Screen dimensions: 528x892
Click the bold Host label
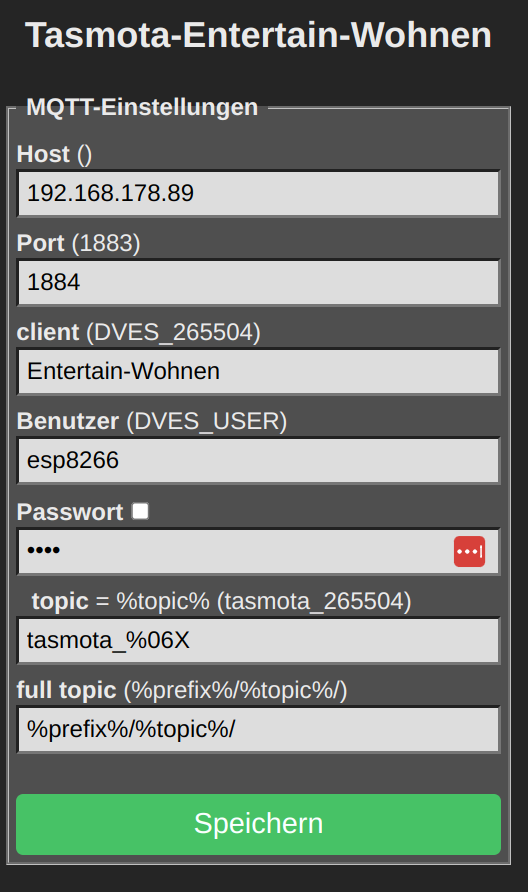click(43, 154)
